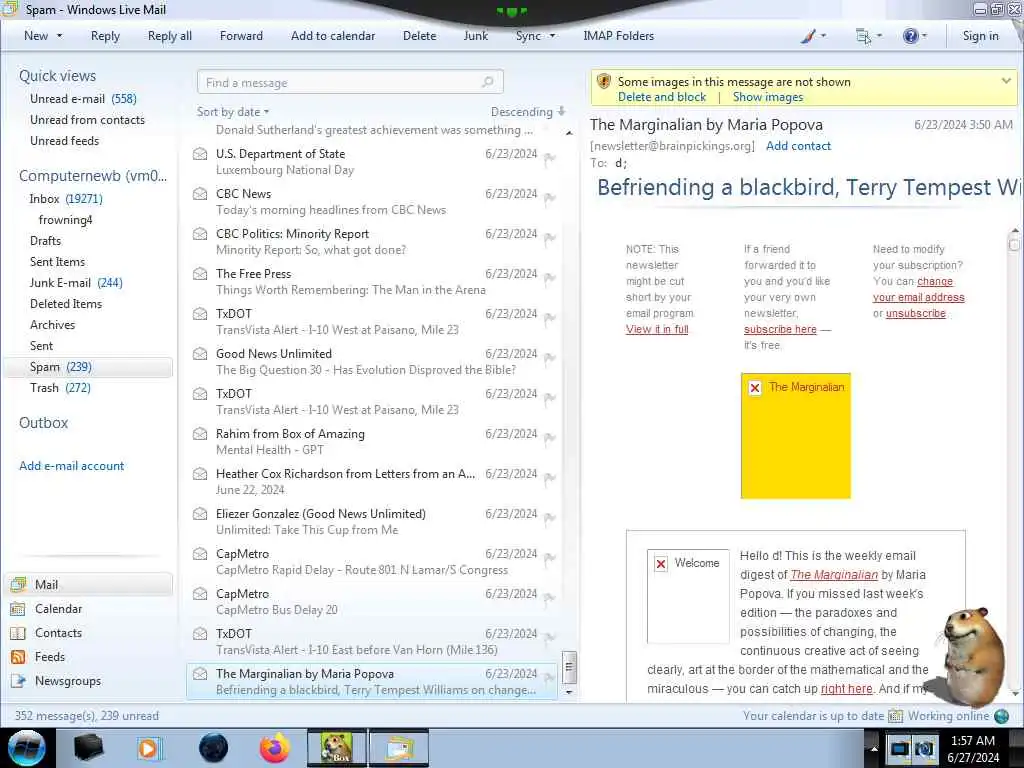Select the Junk E-mail folder

76,283
